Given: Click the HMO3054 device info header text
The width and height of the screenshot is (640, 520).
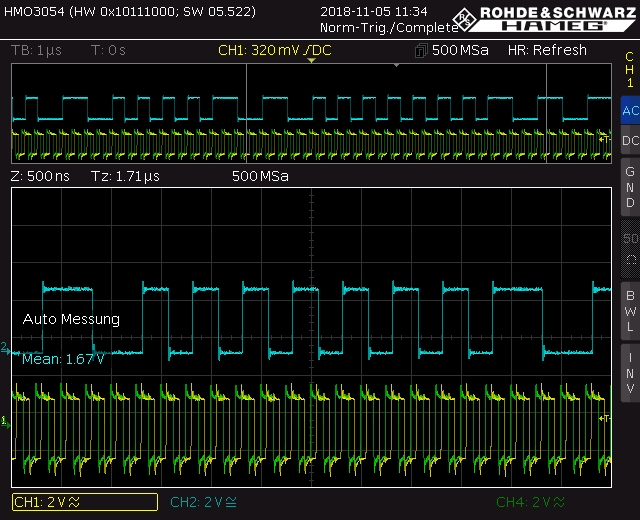Looking at the screenshot, I should coord(130,11).
